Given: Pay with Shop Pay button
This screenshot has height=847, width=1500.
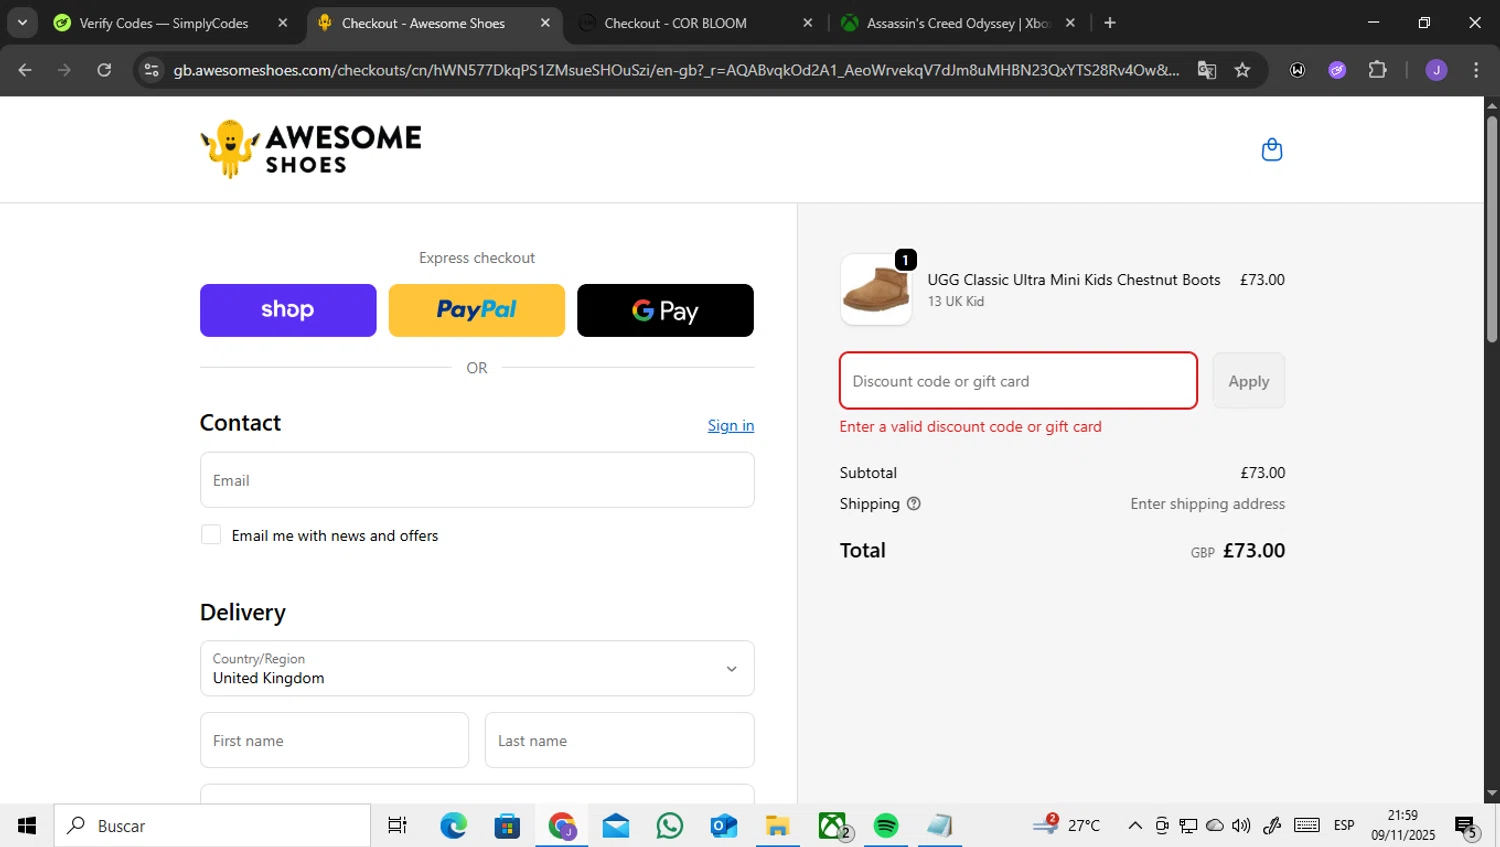Looking at the screenshot, I should point(288,310).
